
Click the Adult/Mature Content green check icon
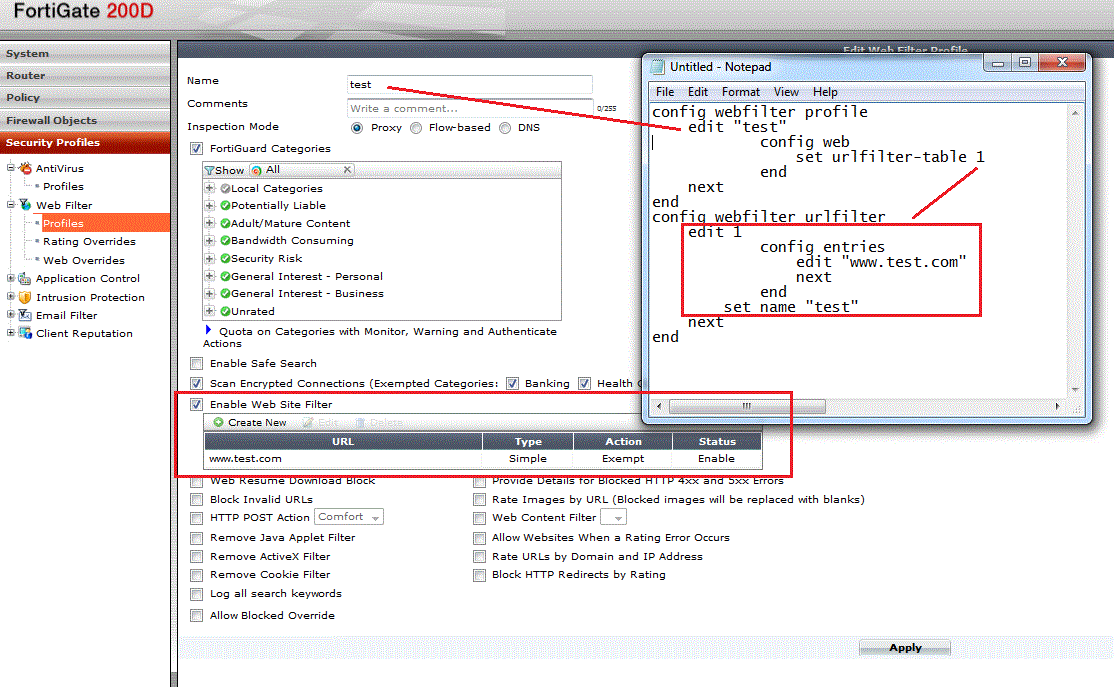225,223
